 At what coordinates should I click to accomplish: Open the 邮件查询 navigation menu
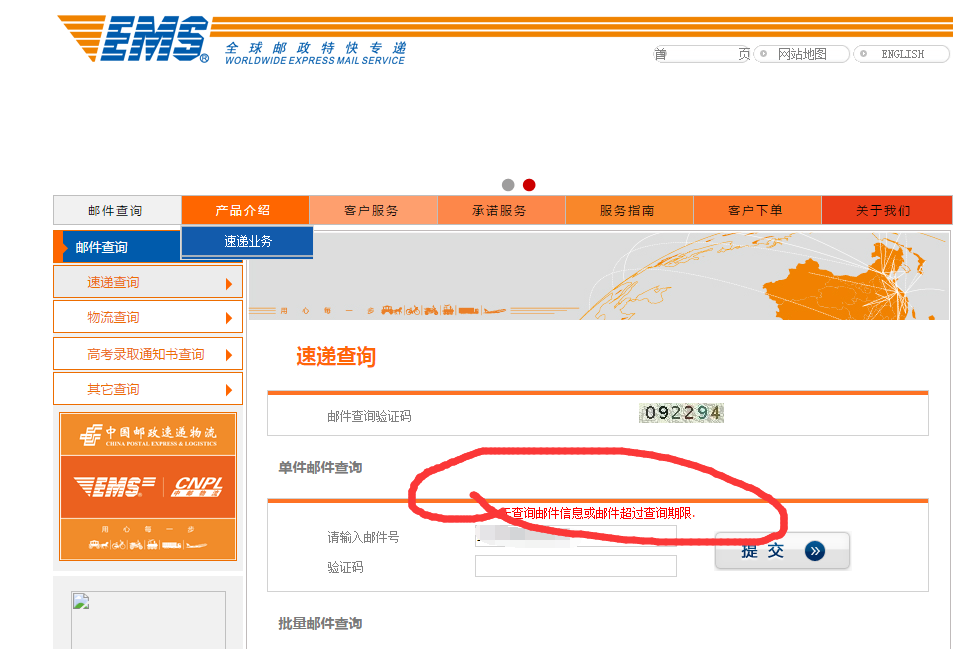coord(116,210)
